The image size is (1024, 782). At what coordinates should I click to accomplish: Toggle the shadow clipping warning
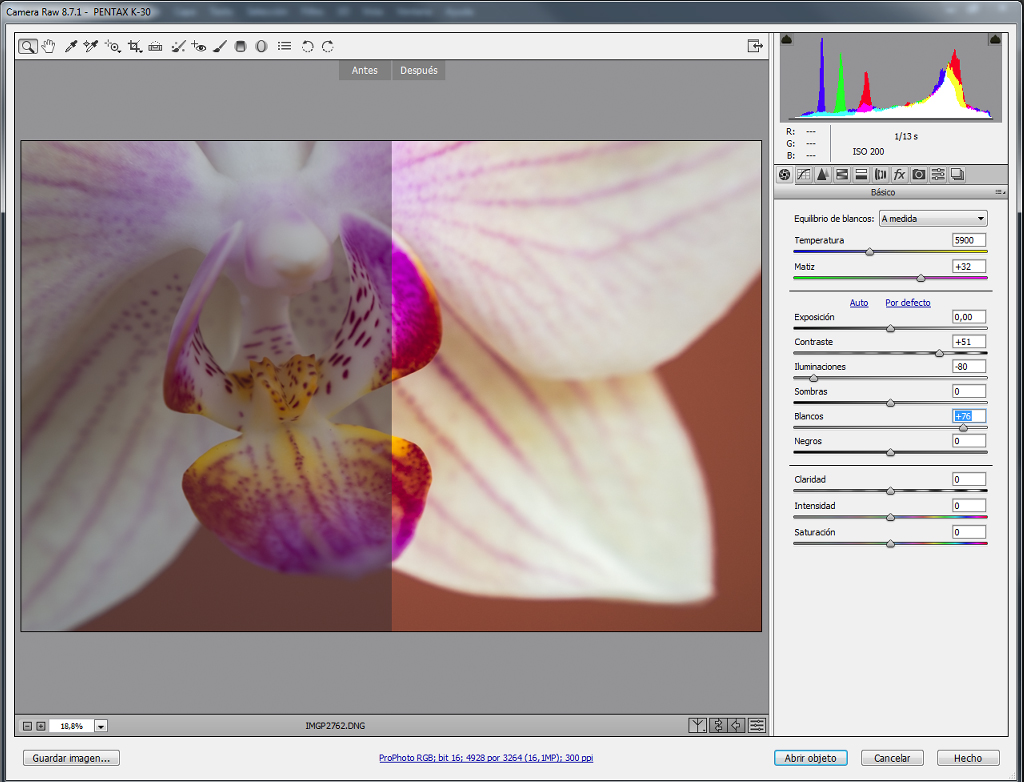click(787, 40)
